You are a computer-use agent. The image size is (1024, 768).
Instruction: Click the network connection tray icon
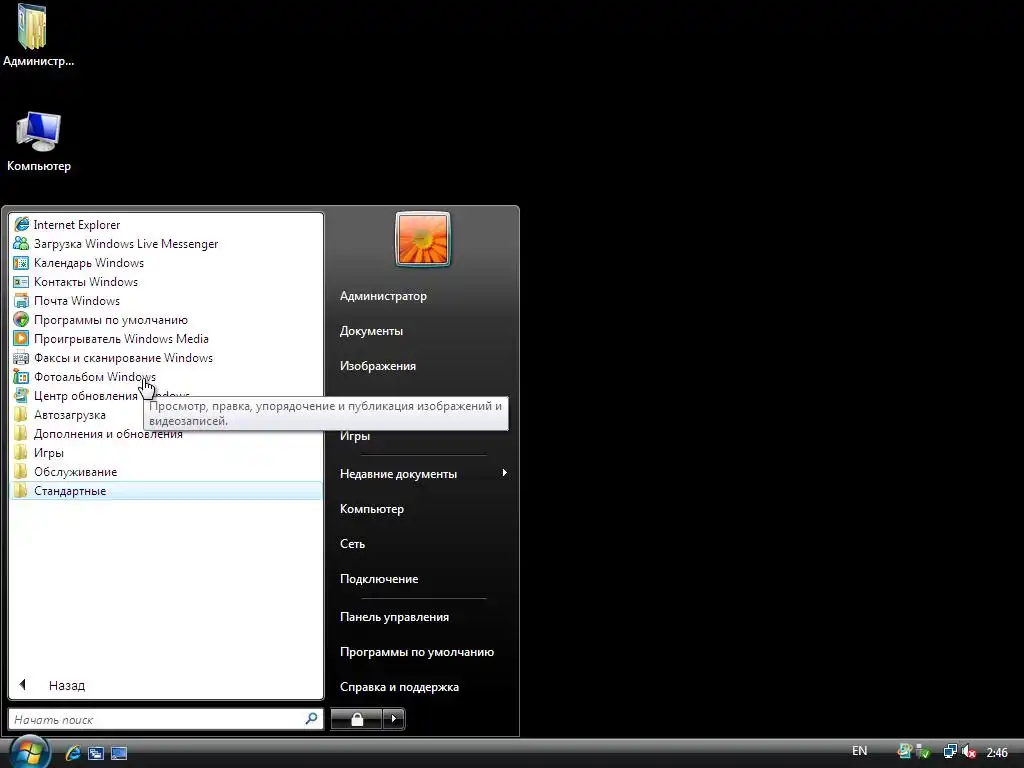pyautogui.click(x=950, y=752)
